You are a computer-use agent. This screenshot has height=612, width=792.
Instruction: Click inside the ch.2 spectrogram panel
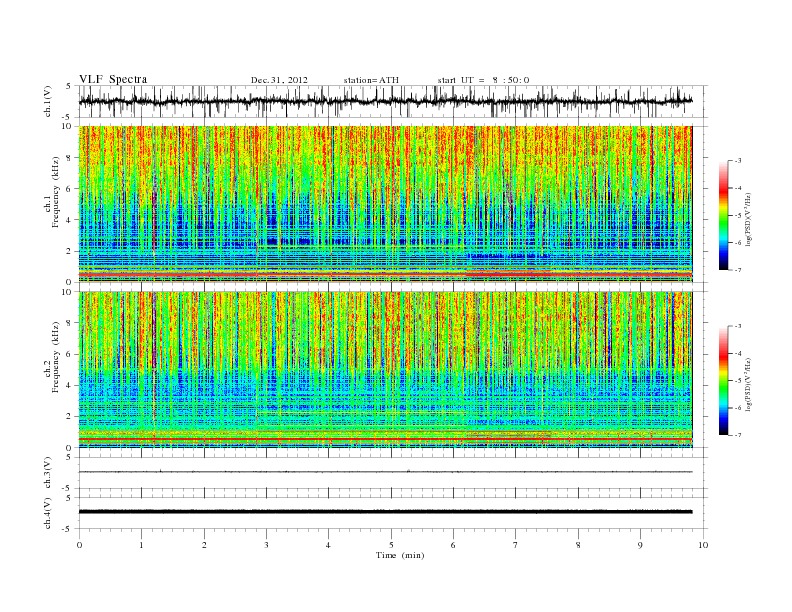pos(385,370)
